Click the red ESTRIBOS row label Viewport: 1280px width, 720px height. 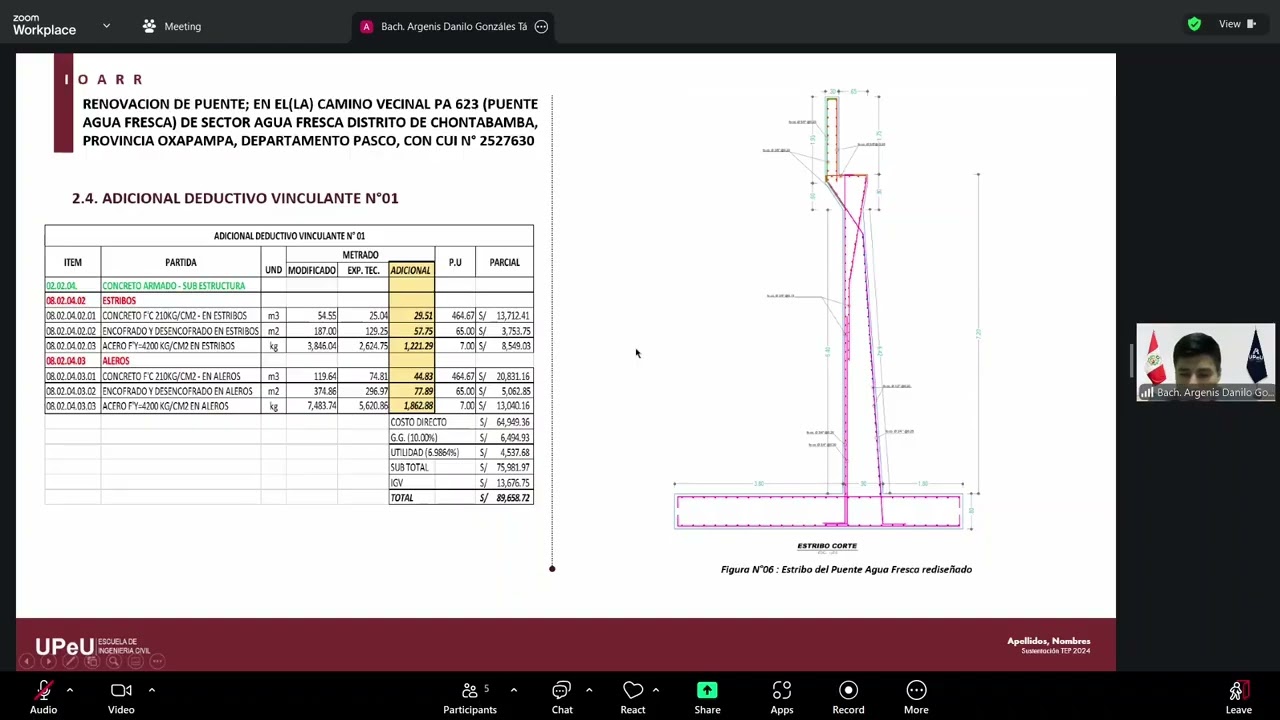point(119,300)
